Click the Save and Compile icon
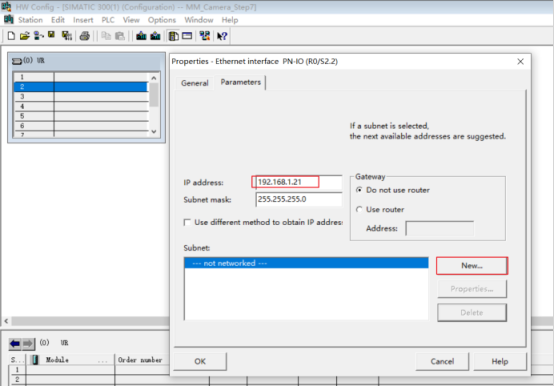This screenshot has height=386, width=554. point(67,36)
